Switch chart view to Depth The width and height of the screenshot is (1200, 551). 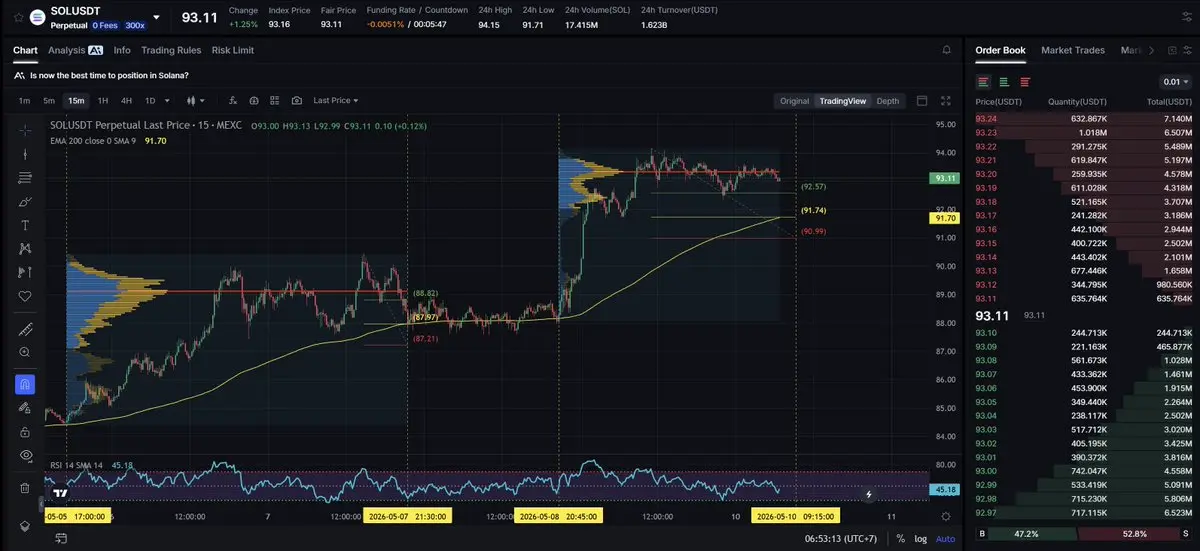[888, 101]
